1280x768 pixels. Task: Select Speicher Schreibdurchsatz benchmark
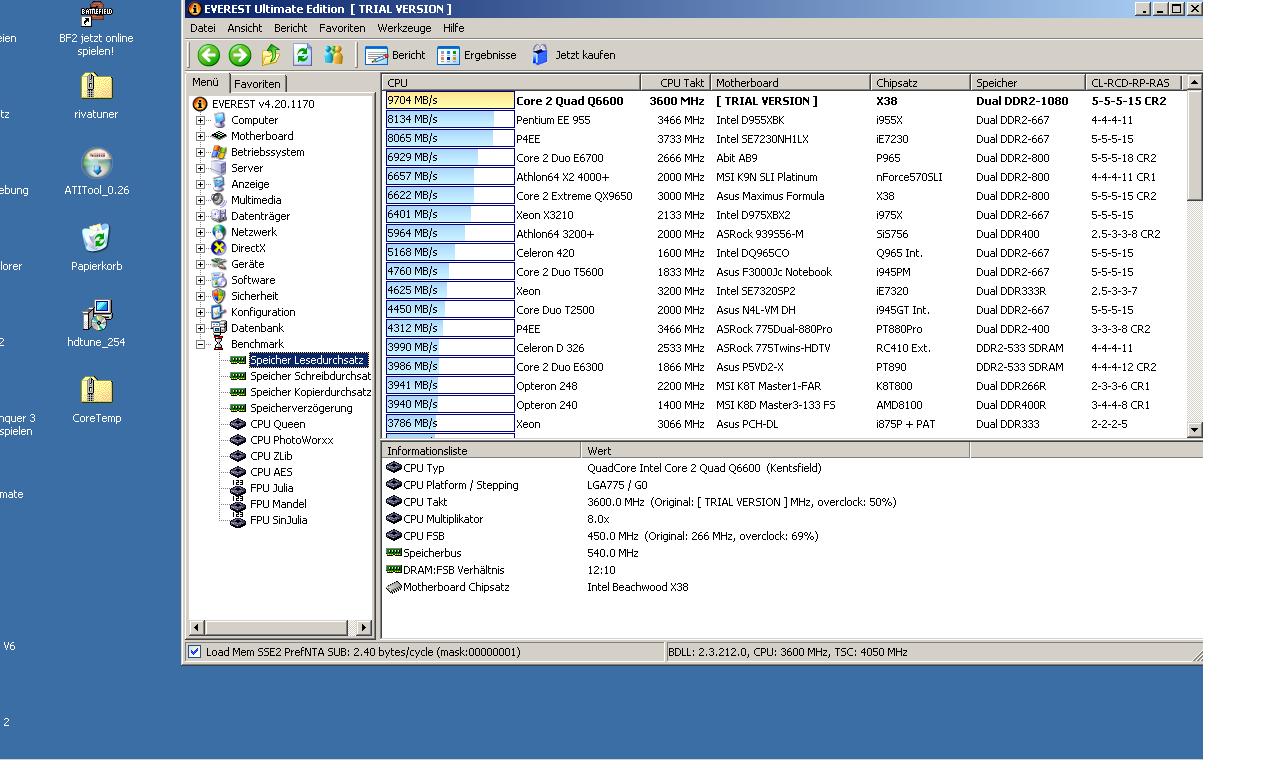point(310,376)
